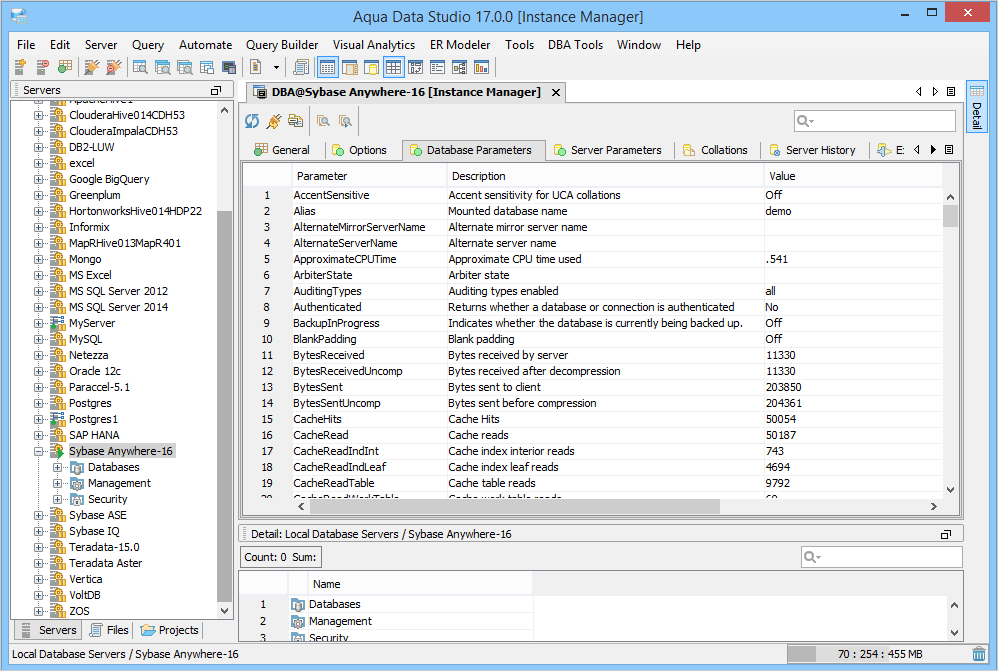Click the script scroll icon in main toolbar
Image resolution: width=998 pixels, height=671 pixels.
pos(301,67)
